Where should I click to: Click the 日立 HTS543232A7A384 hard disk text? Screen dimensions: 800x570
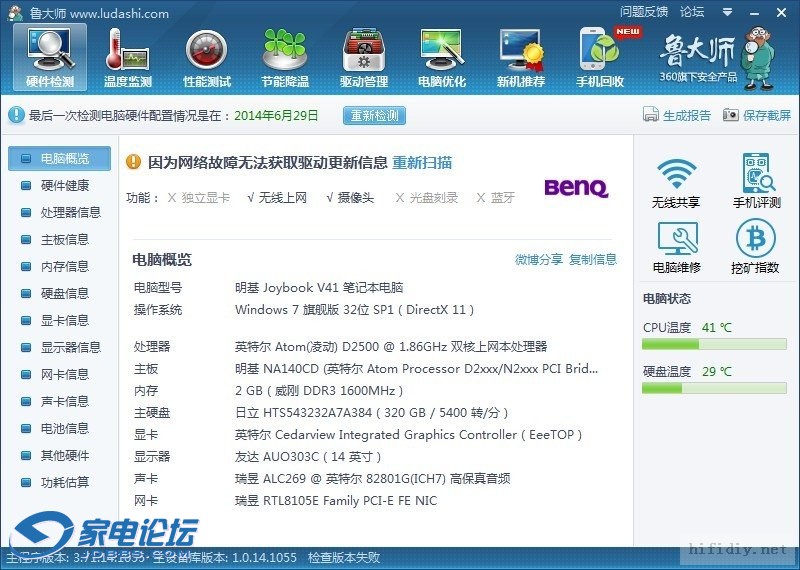[x=371, y=413]
